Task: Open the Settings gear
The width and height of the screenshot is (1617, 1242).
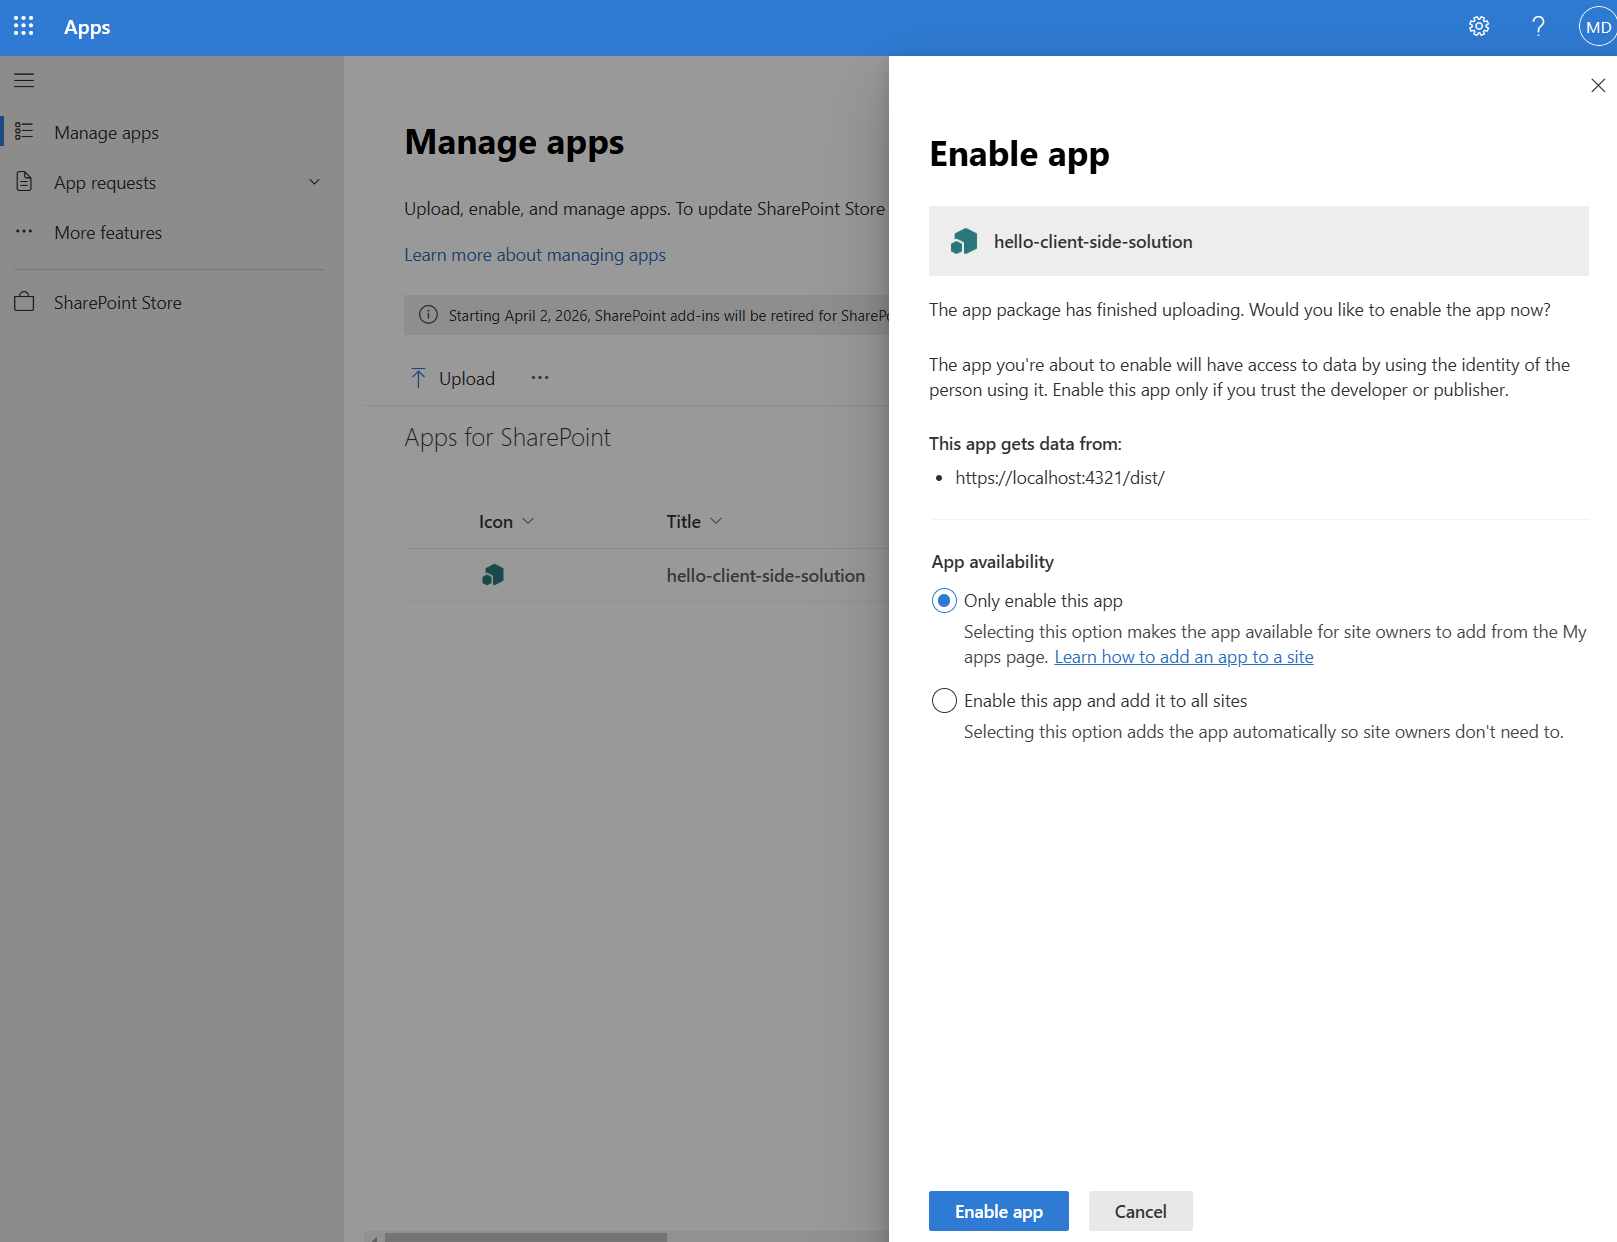Action: point(1479,26)
